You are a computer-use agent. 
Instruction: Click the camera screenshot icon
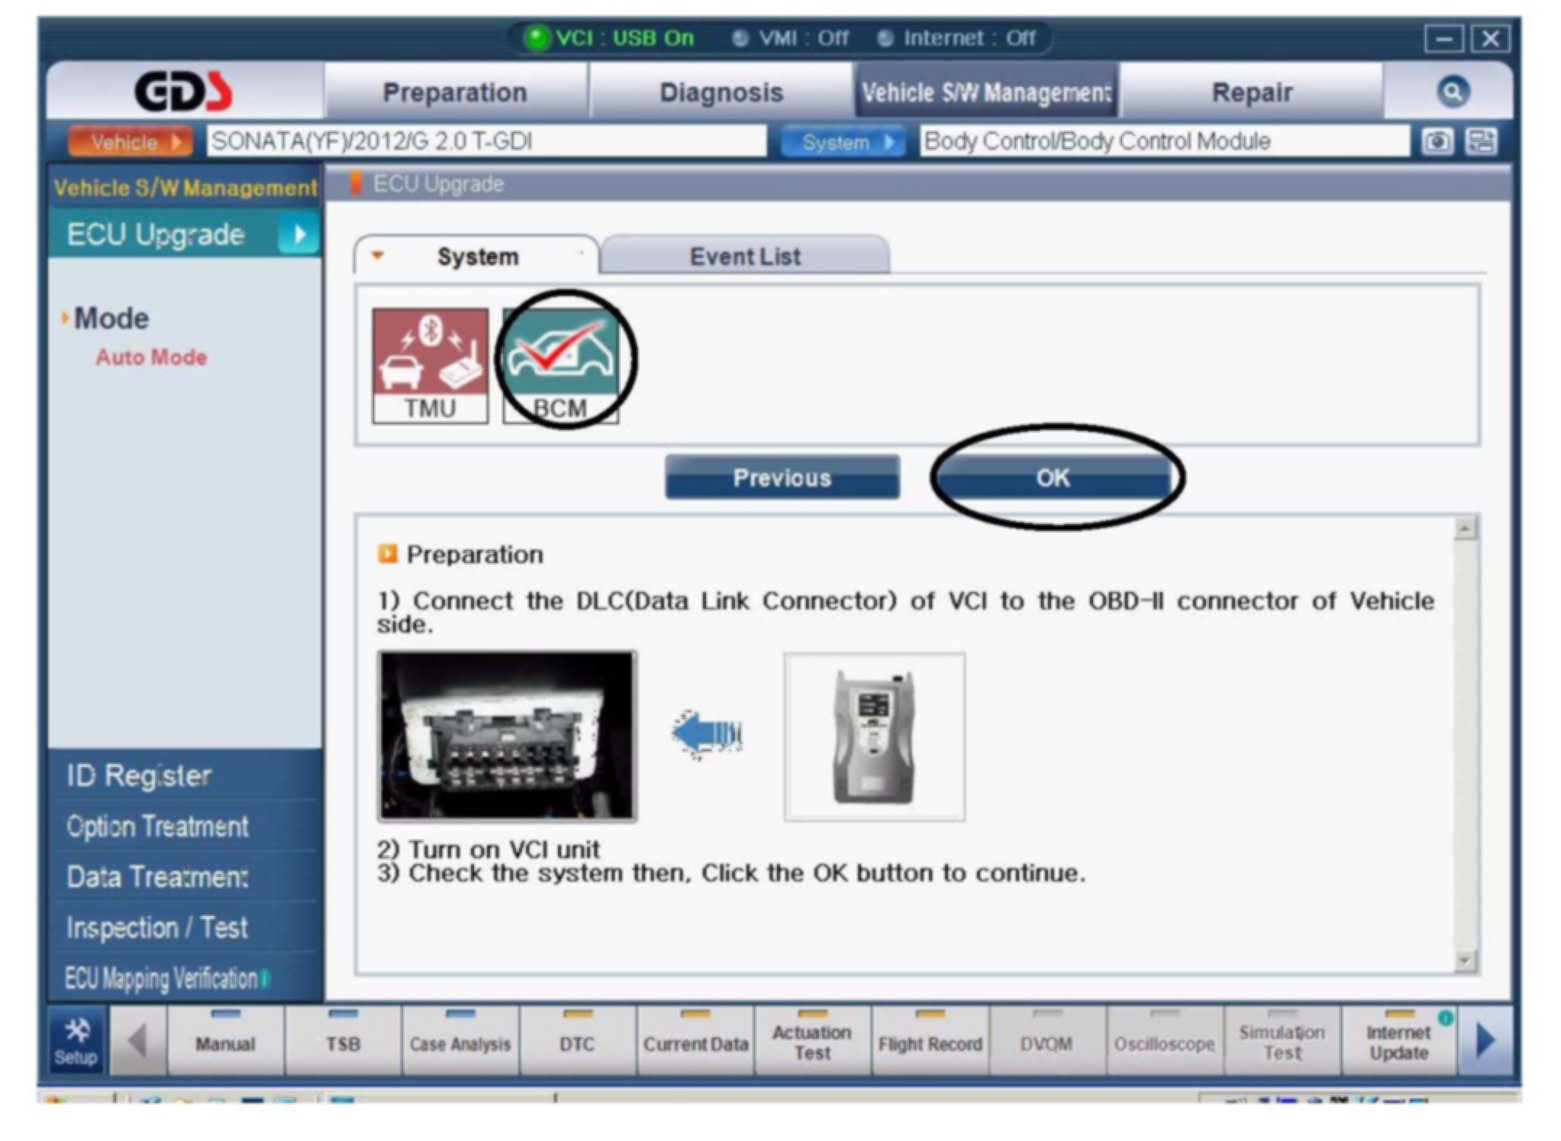1437,142
